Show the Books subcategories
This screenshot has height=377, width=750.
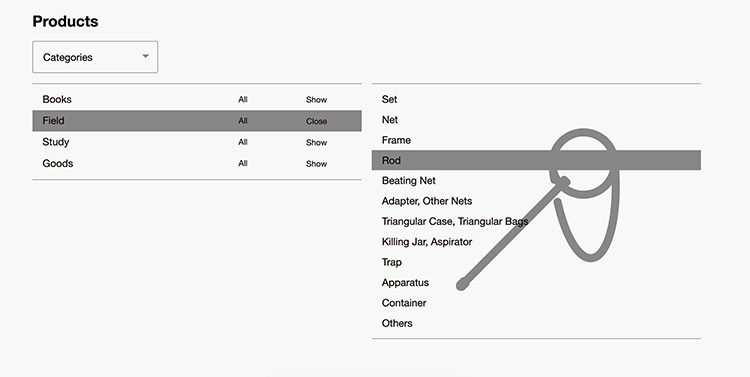(316, 100)
